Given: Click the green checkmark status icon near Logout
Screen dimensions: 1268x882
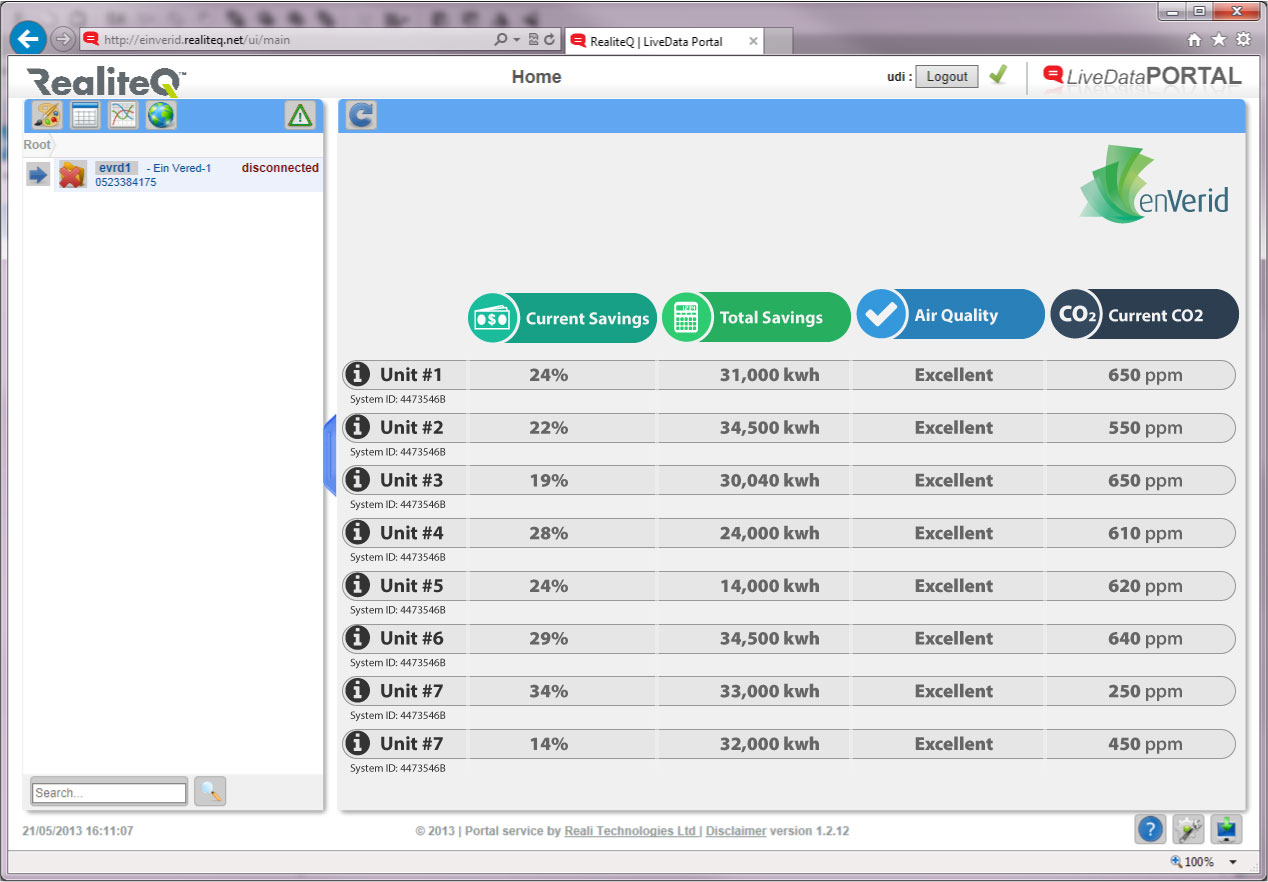Looking at the screenshot, I should pos(998,75).
